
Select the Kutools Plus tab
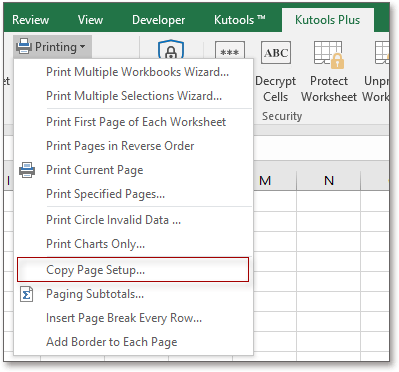(327, 20)
